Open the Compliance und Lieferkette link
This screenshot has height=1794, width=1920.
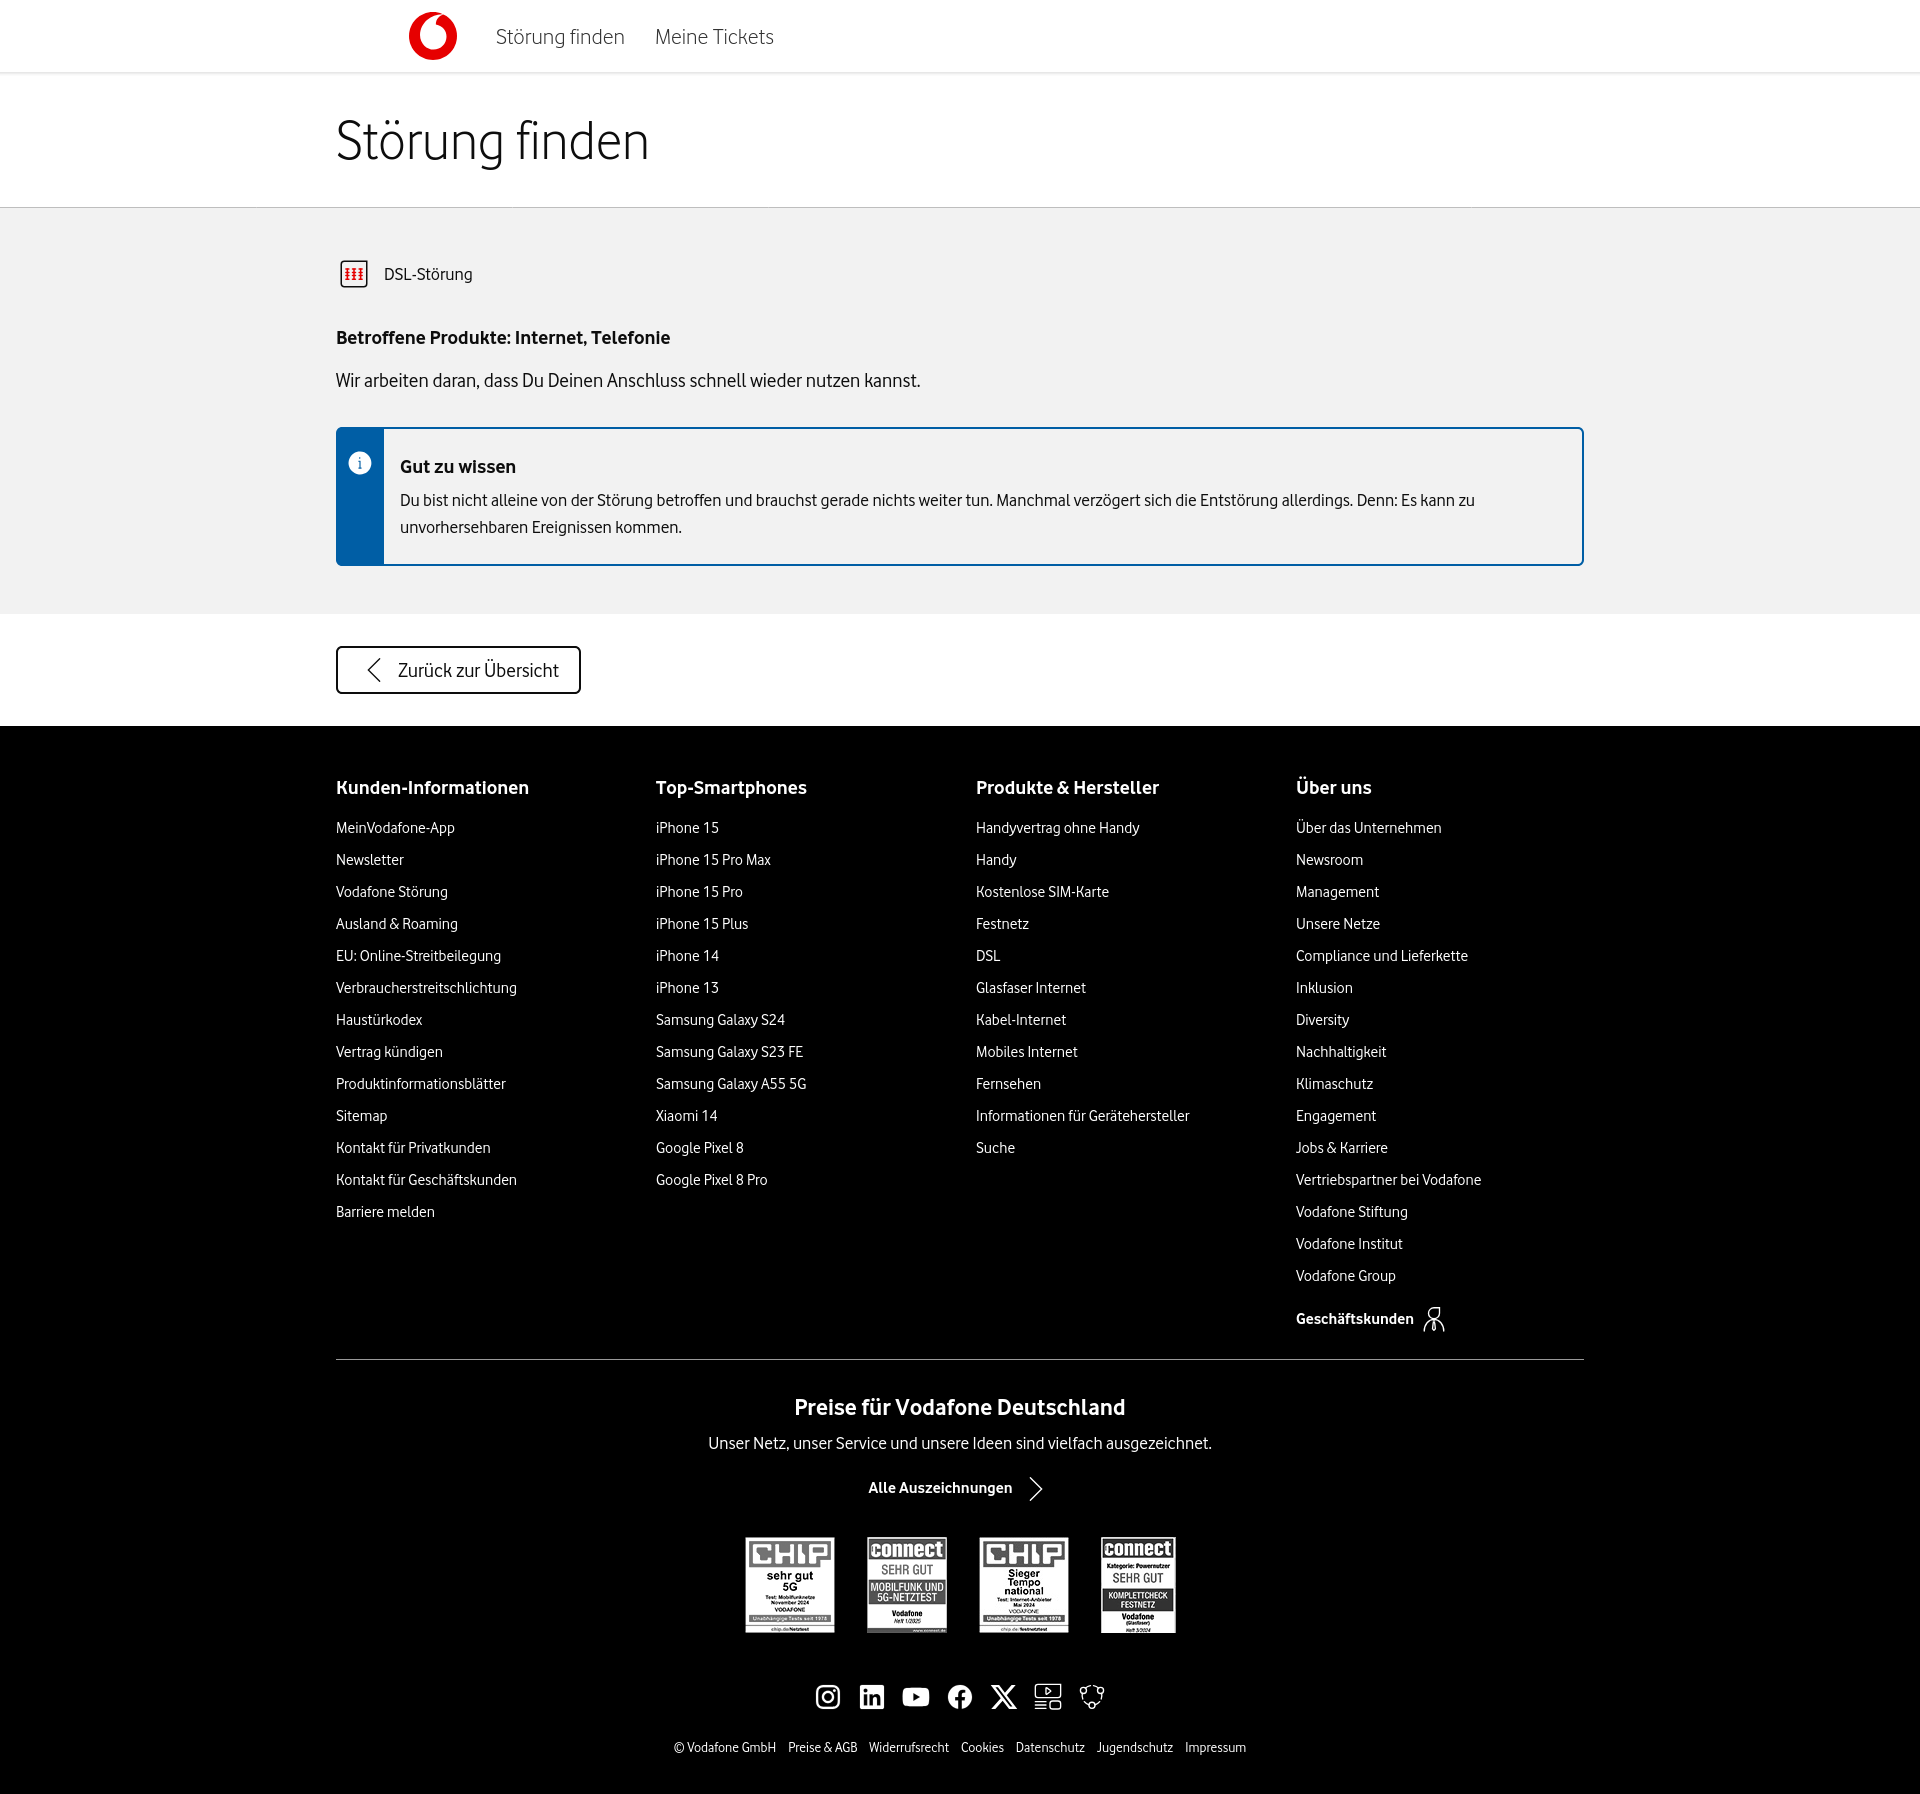click(1381, 956)
